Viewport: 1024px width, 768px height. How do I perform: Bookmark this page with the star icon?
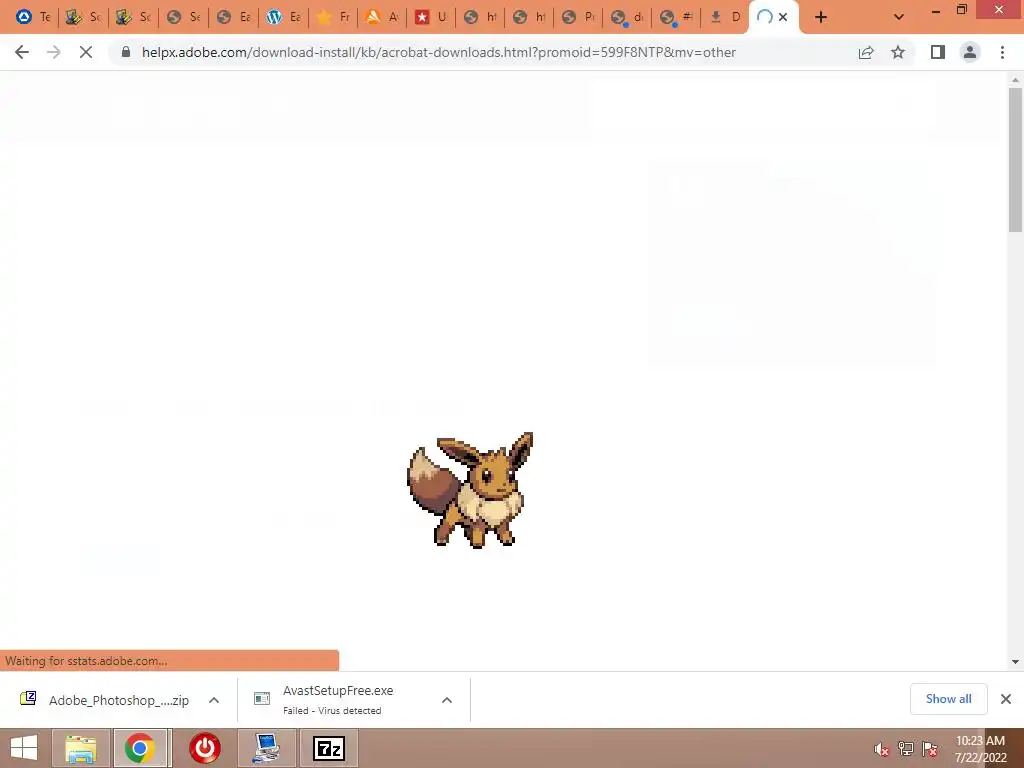coord(898,52)
